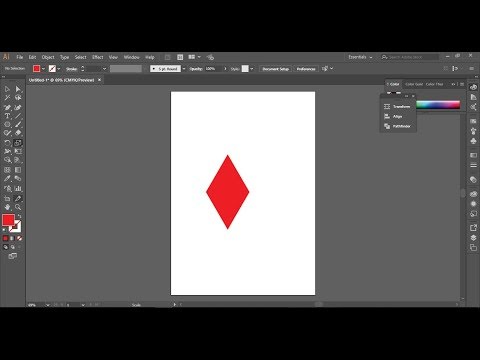Select the Slice tool
This screenshot has height=360, width=480.
(x=18, y=199)
